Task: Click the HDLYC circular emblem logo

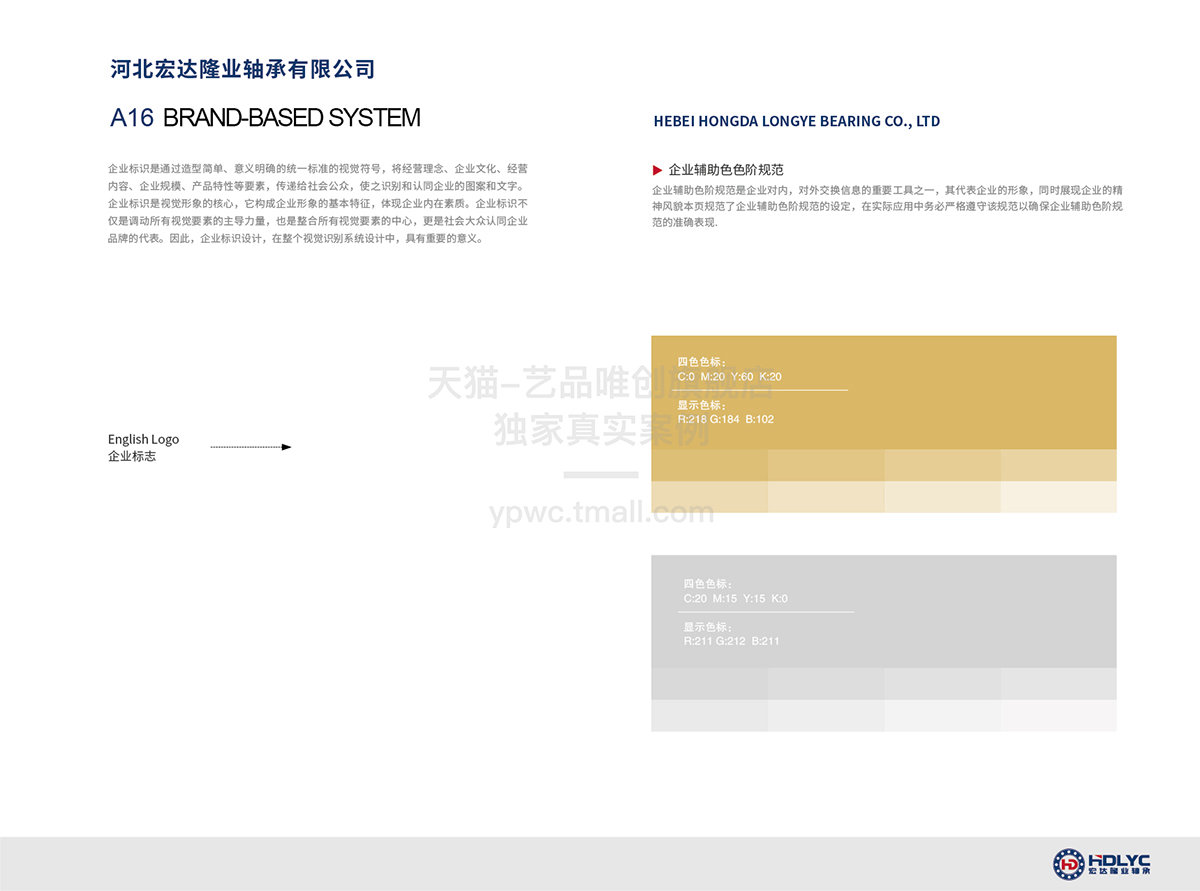Action: pos(1069,864)
